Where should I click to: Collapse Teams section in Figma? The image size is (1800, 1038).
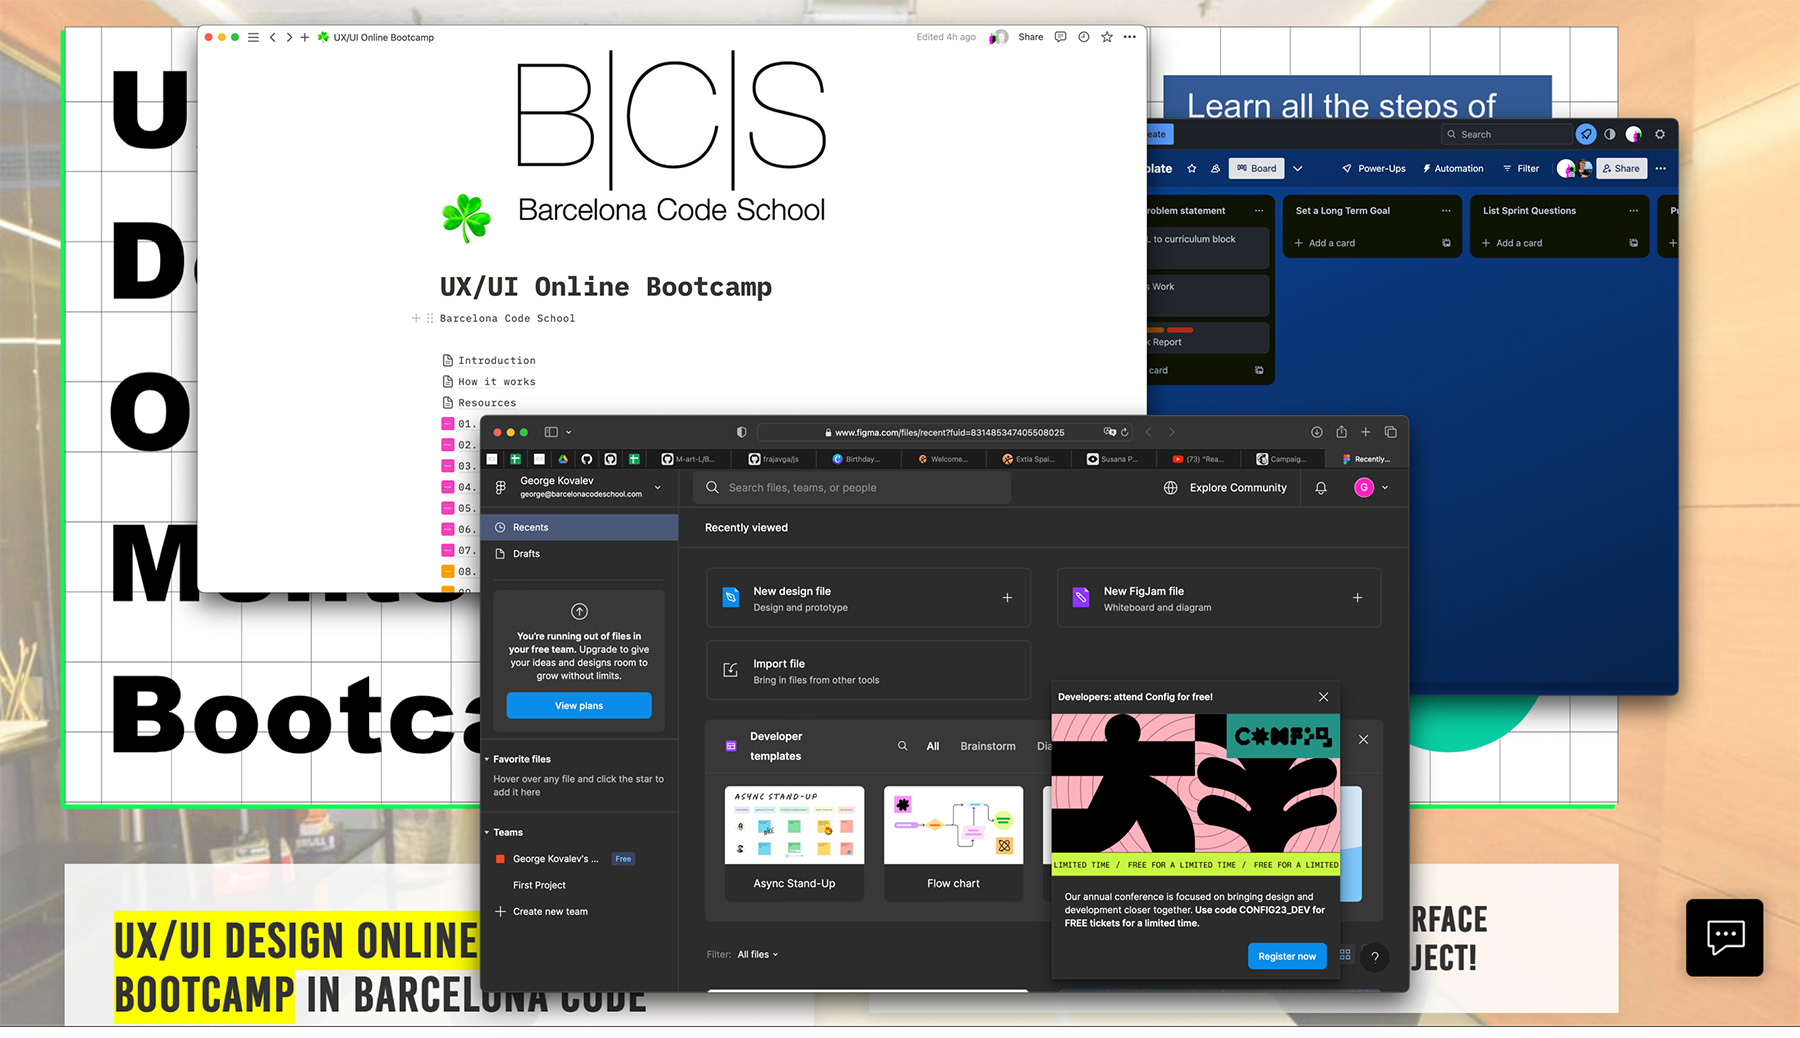coord(487,832)
